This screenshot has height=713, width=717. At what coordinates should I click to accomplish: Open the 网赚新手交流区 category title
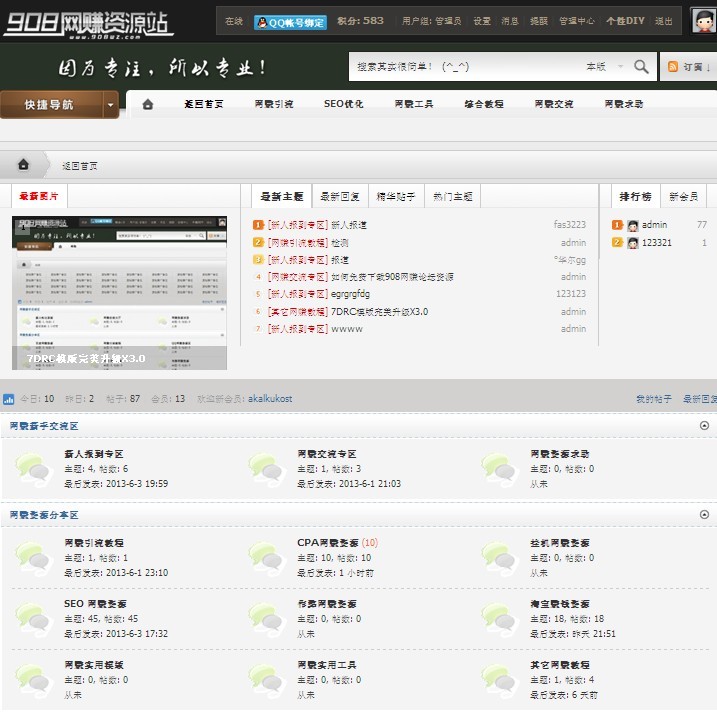point(44,426)
